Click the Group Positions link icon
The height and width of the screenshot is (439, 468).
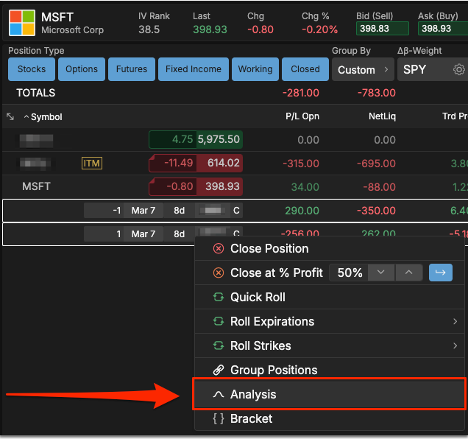click(x=218, y=370)
